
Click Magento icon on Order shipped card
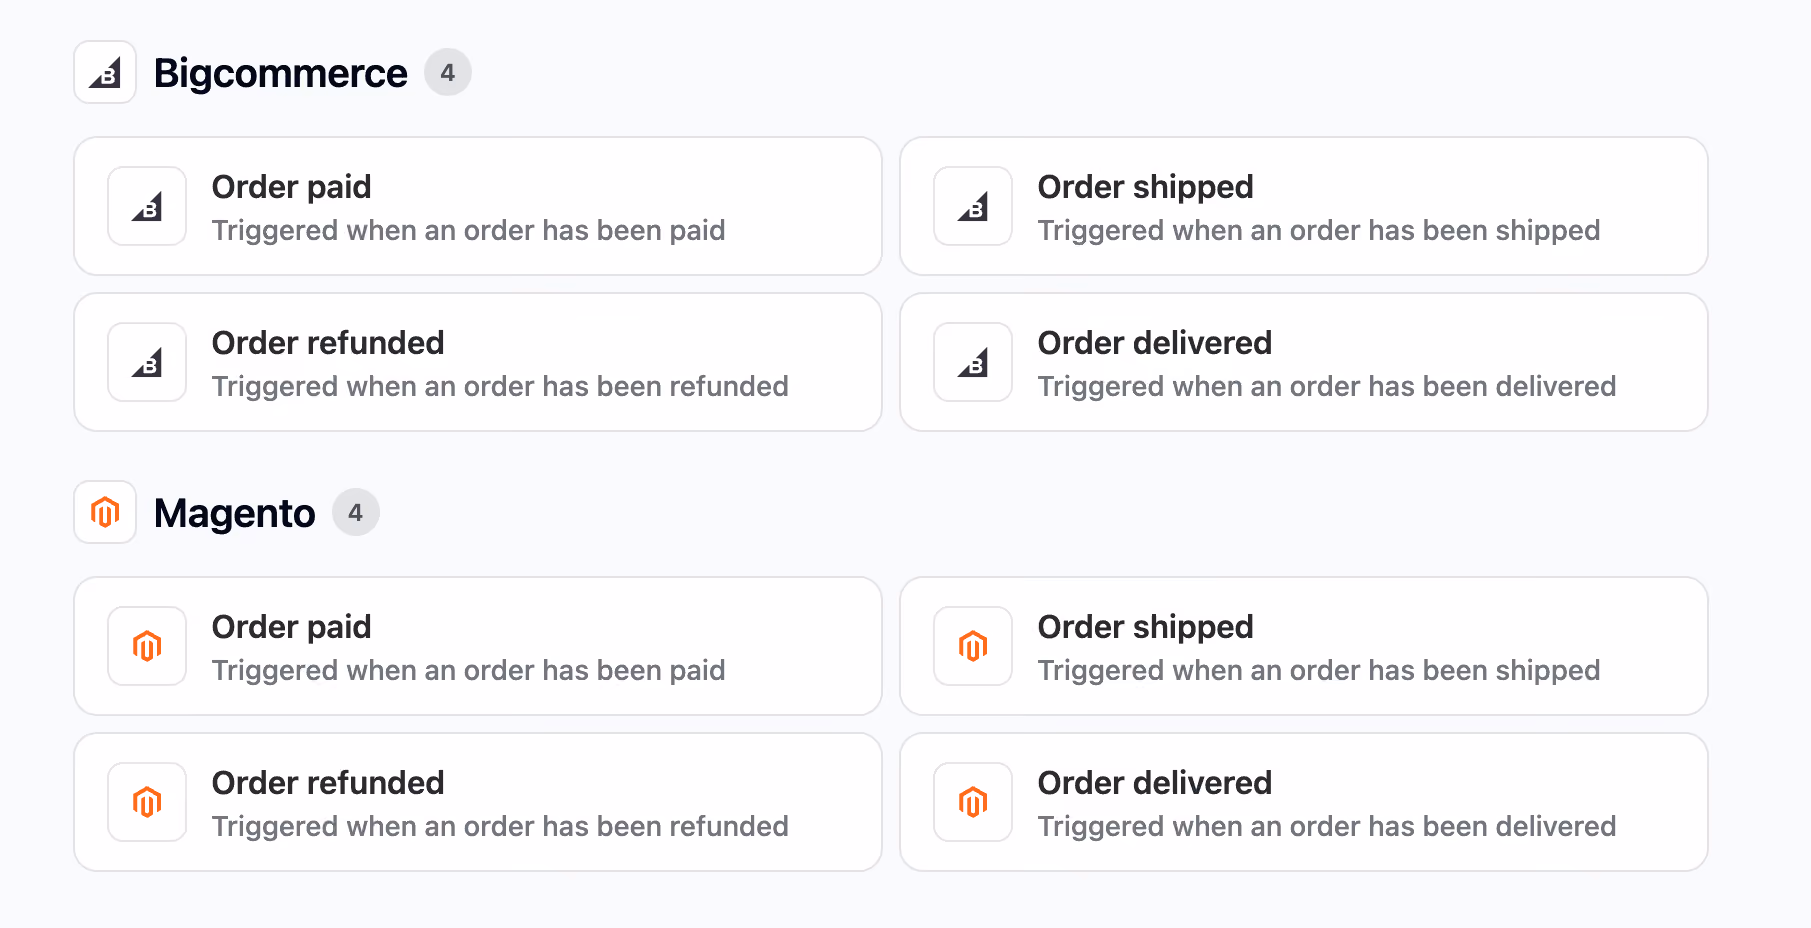973,646
